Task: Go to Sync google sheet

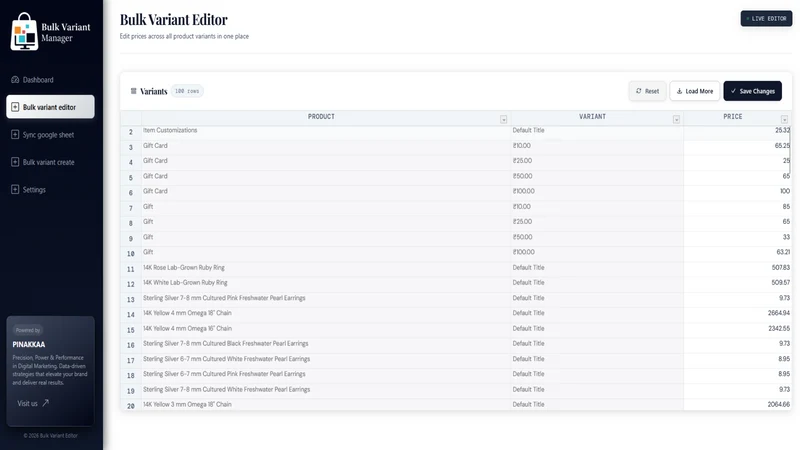Action: [50, 135]
